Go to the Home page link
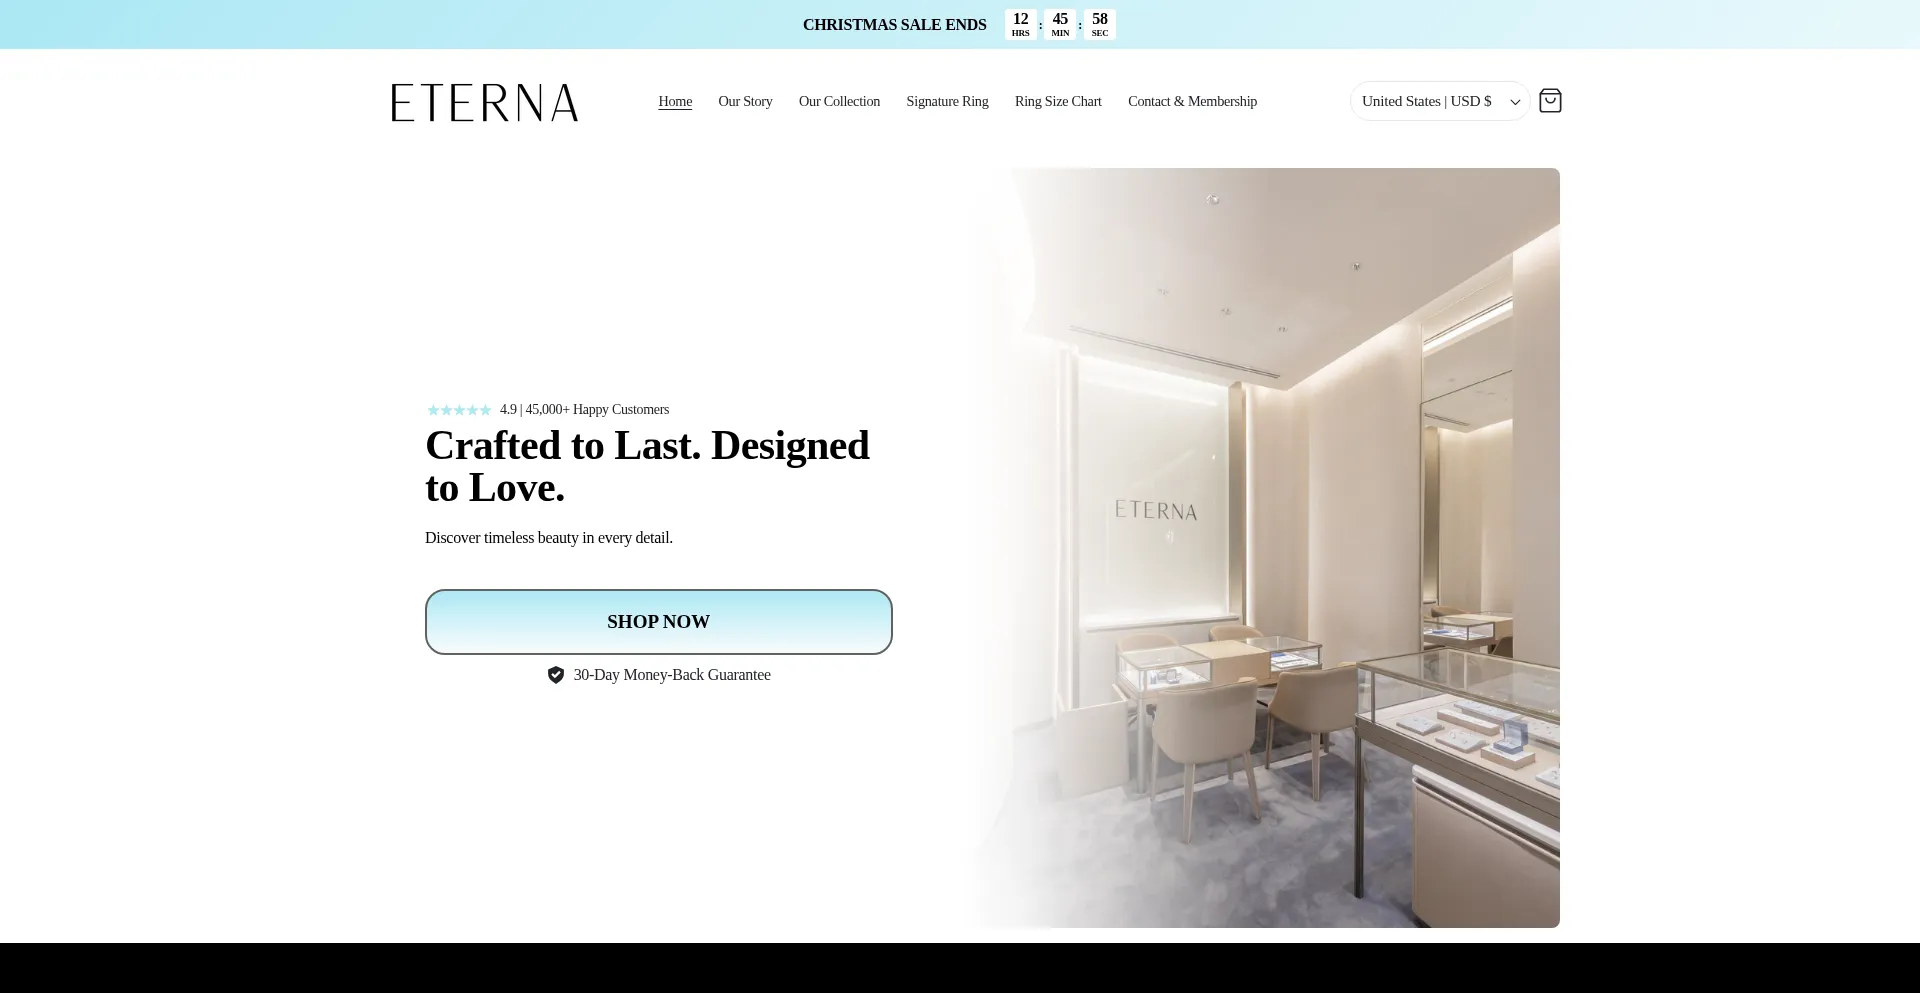Image resolution: width=1920 pixels, height=993 pixels. (675, 101)
